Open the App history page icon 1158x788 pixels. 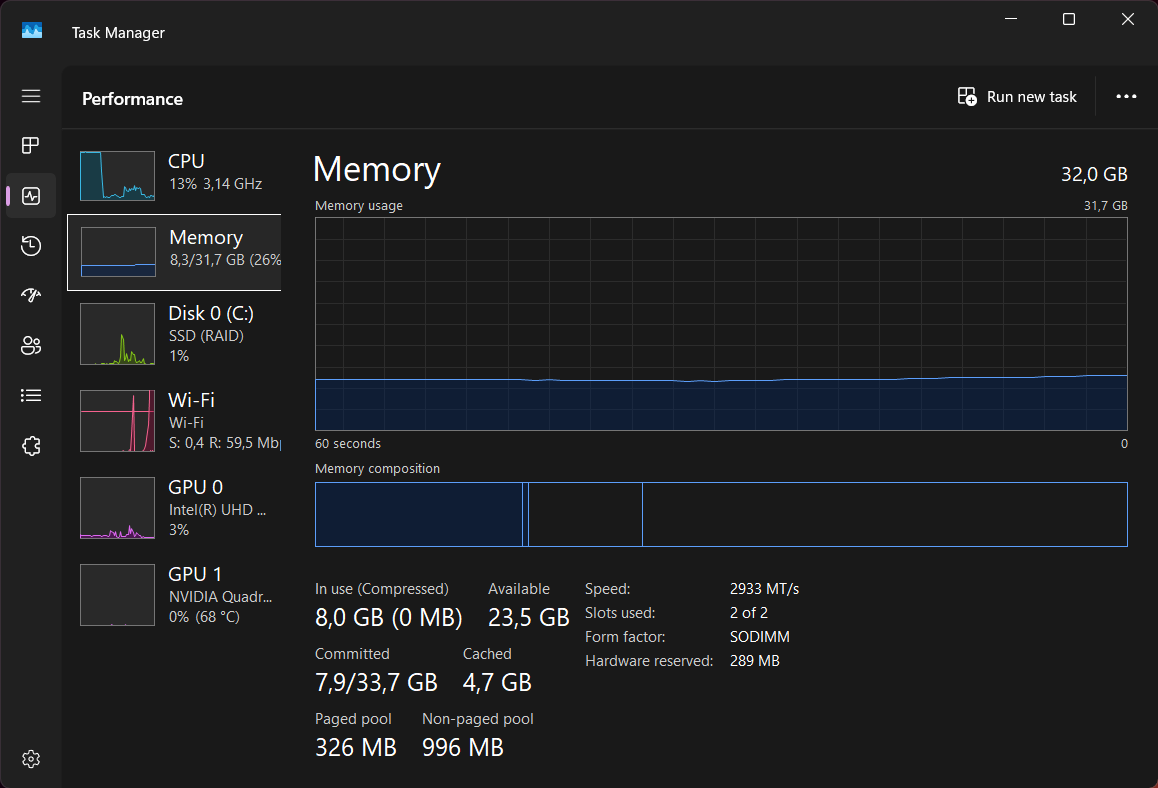[31, 246]
